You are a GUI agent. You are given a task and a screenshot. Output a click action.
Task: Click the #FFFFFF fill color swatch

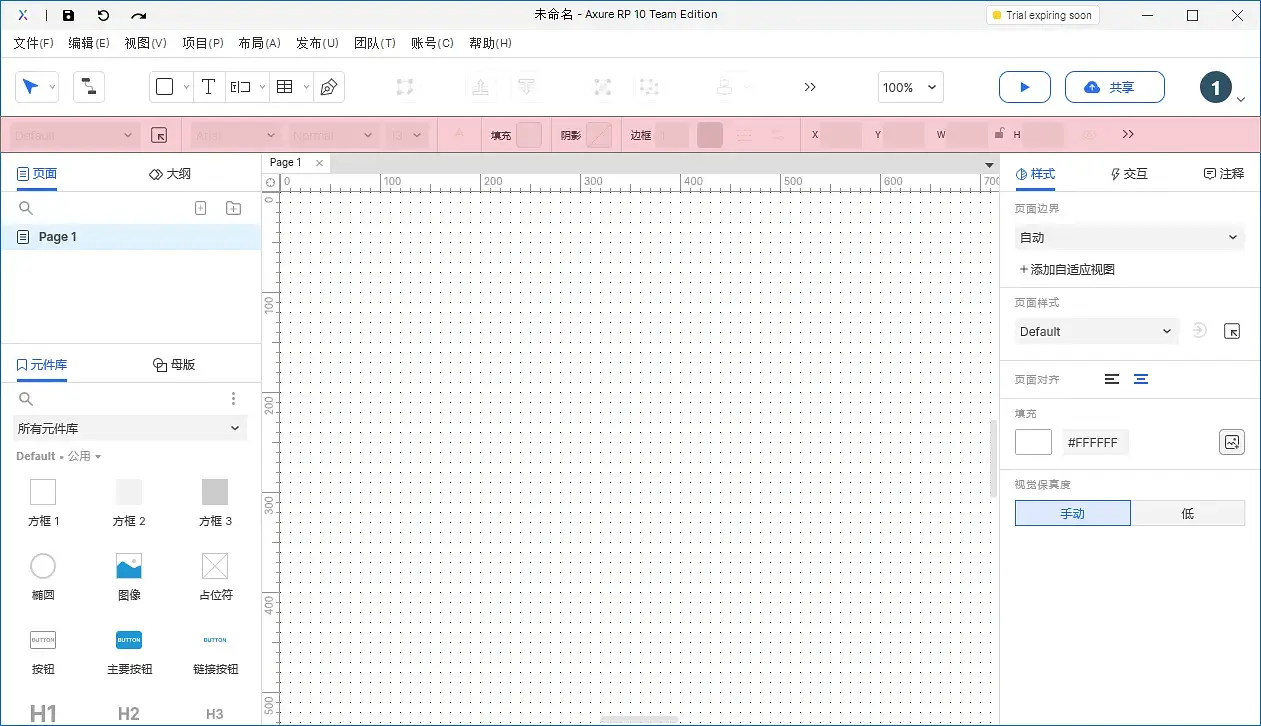(x=1033, y=441)
